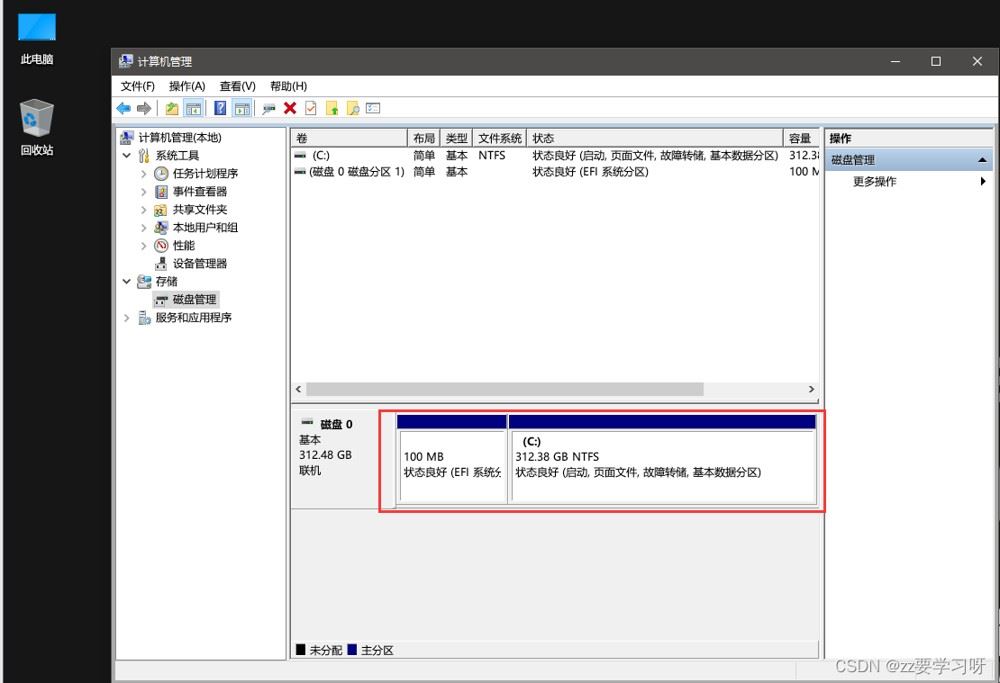Image resolution: width=1000 pixels, height=683 pixels.
Task: Select 性能 in the tree
Action: (x=184, y=246)
